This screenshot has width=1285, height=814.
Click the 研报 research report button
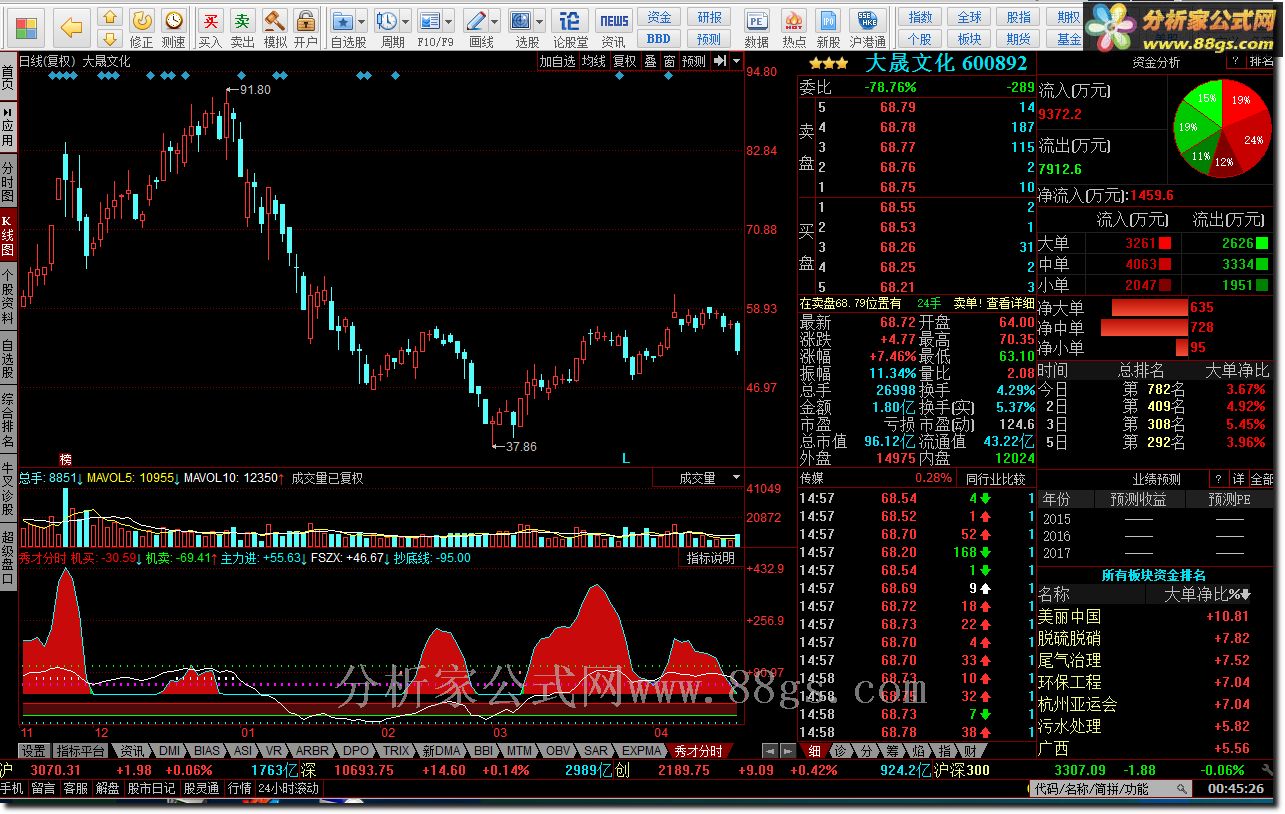[x=709, y=18]
